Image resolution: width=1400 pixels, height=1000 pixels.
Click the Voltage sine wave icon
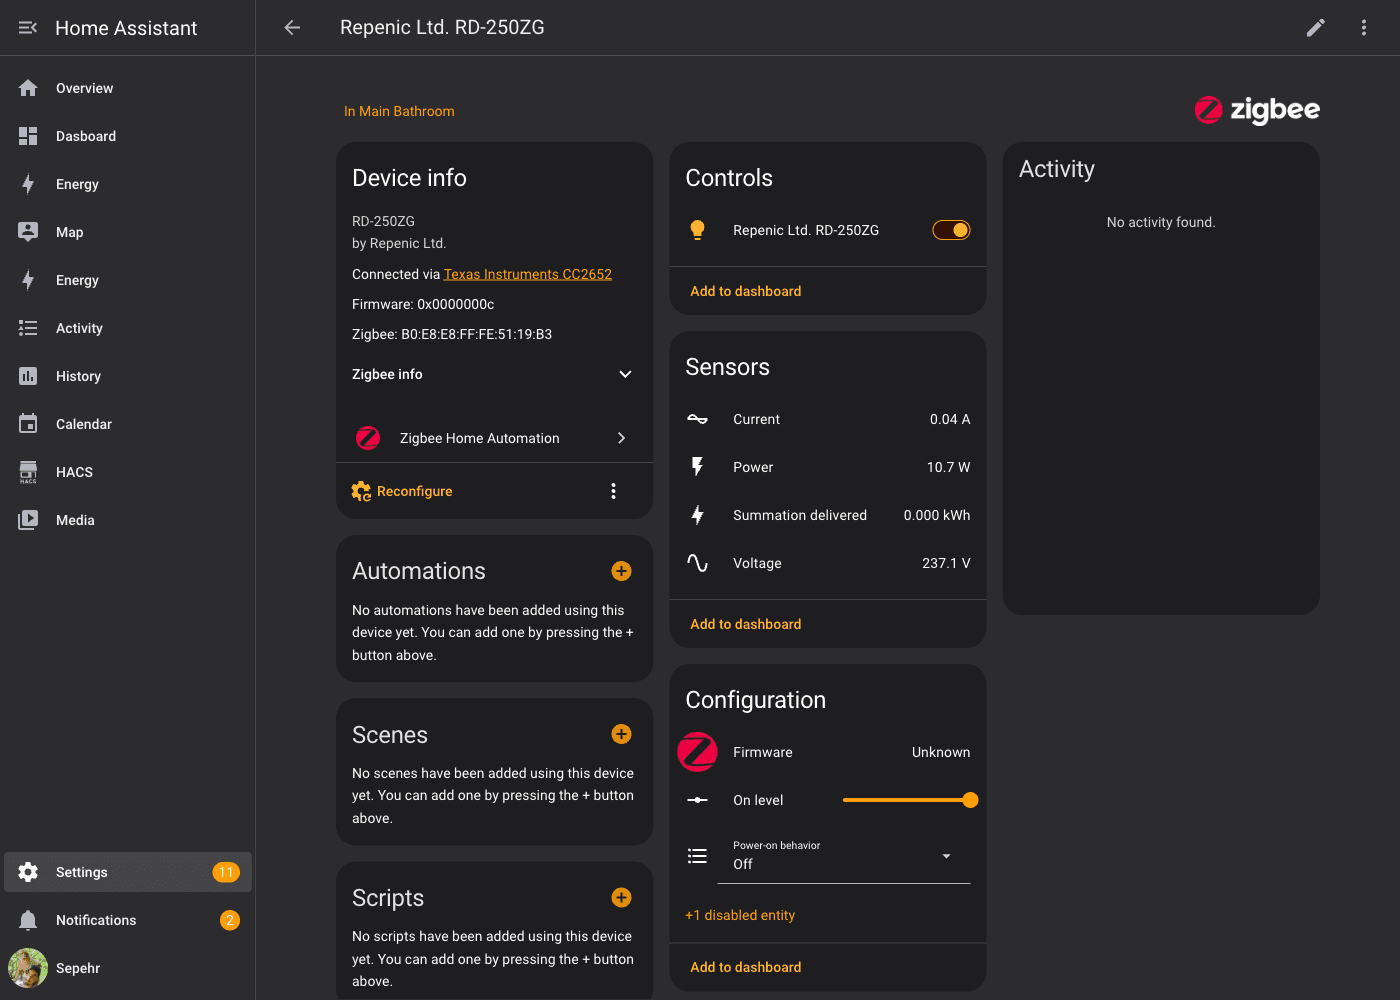(x=698, y=563)
